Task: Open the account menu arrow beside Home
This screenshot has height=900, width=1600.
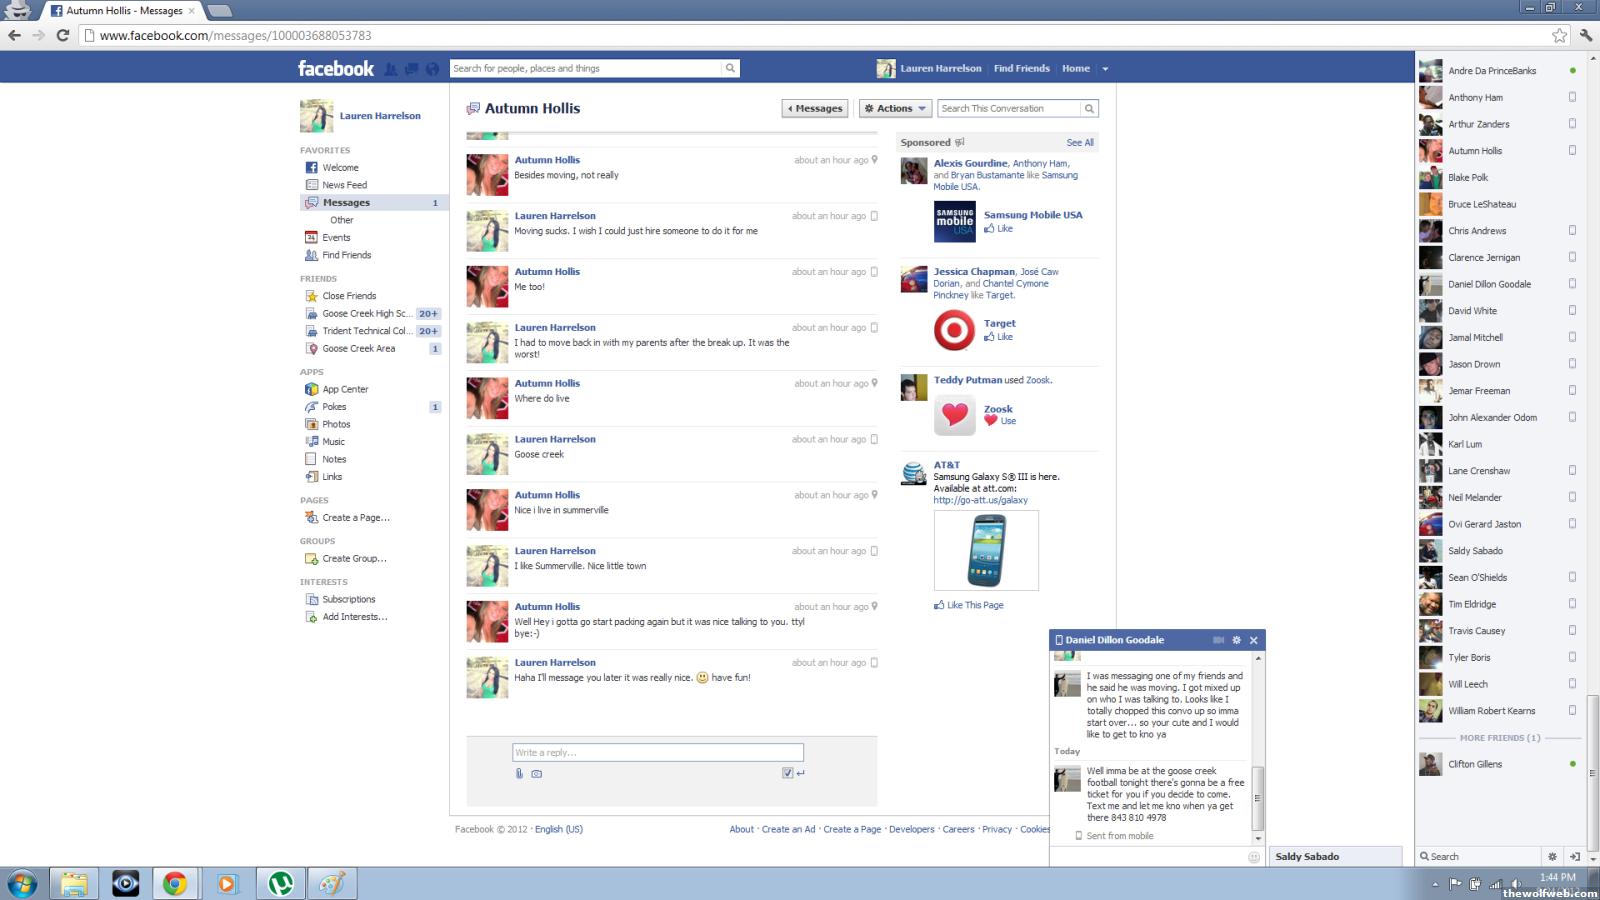Action: point(1105,69)
